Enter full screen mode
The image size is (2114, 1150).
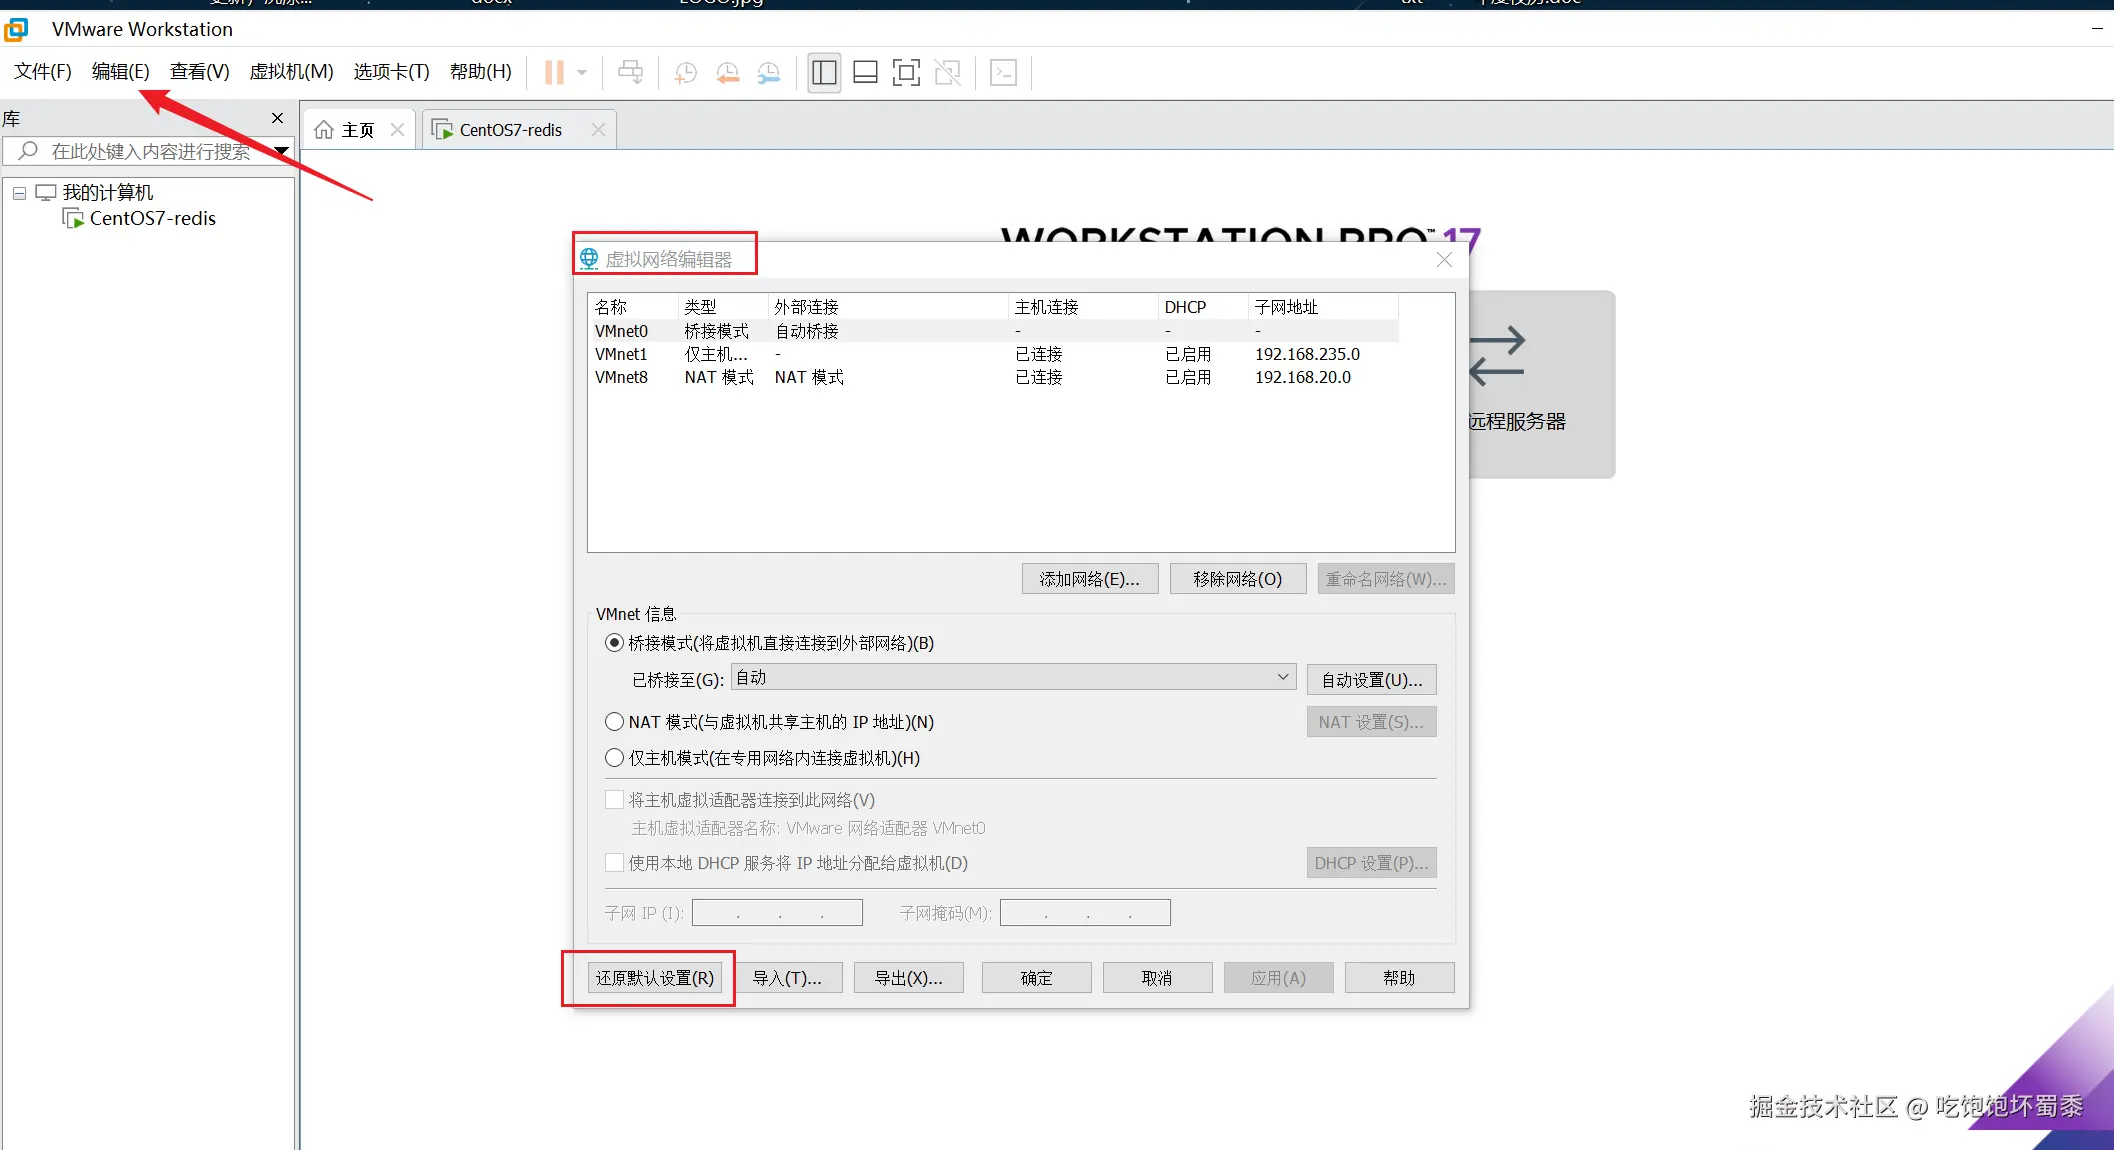906,72
